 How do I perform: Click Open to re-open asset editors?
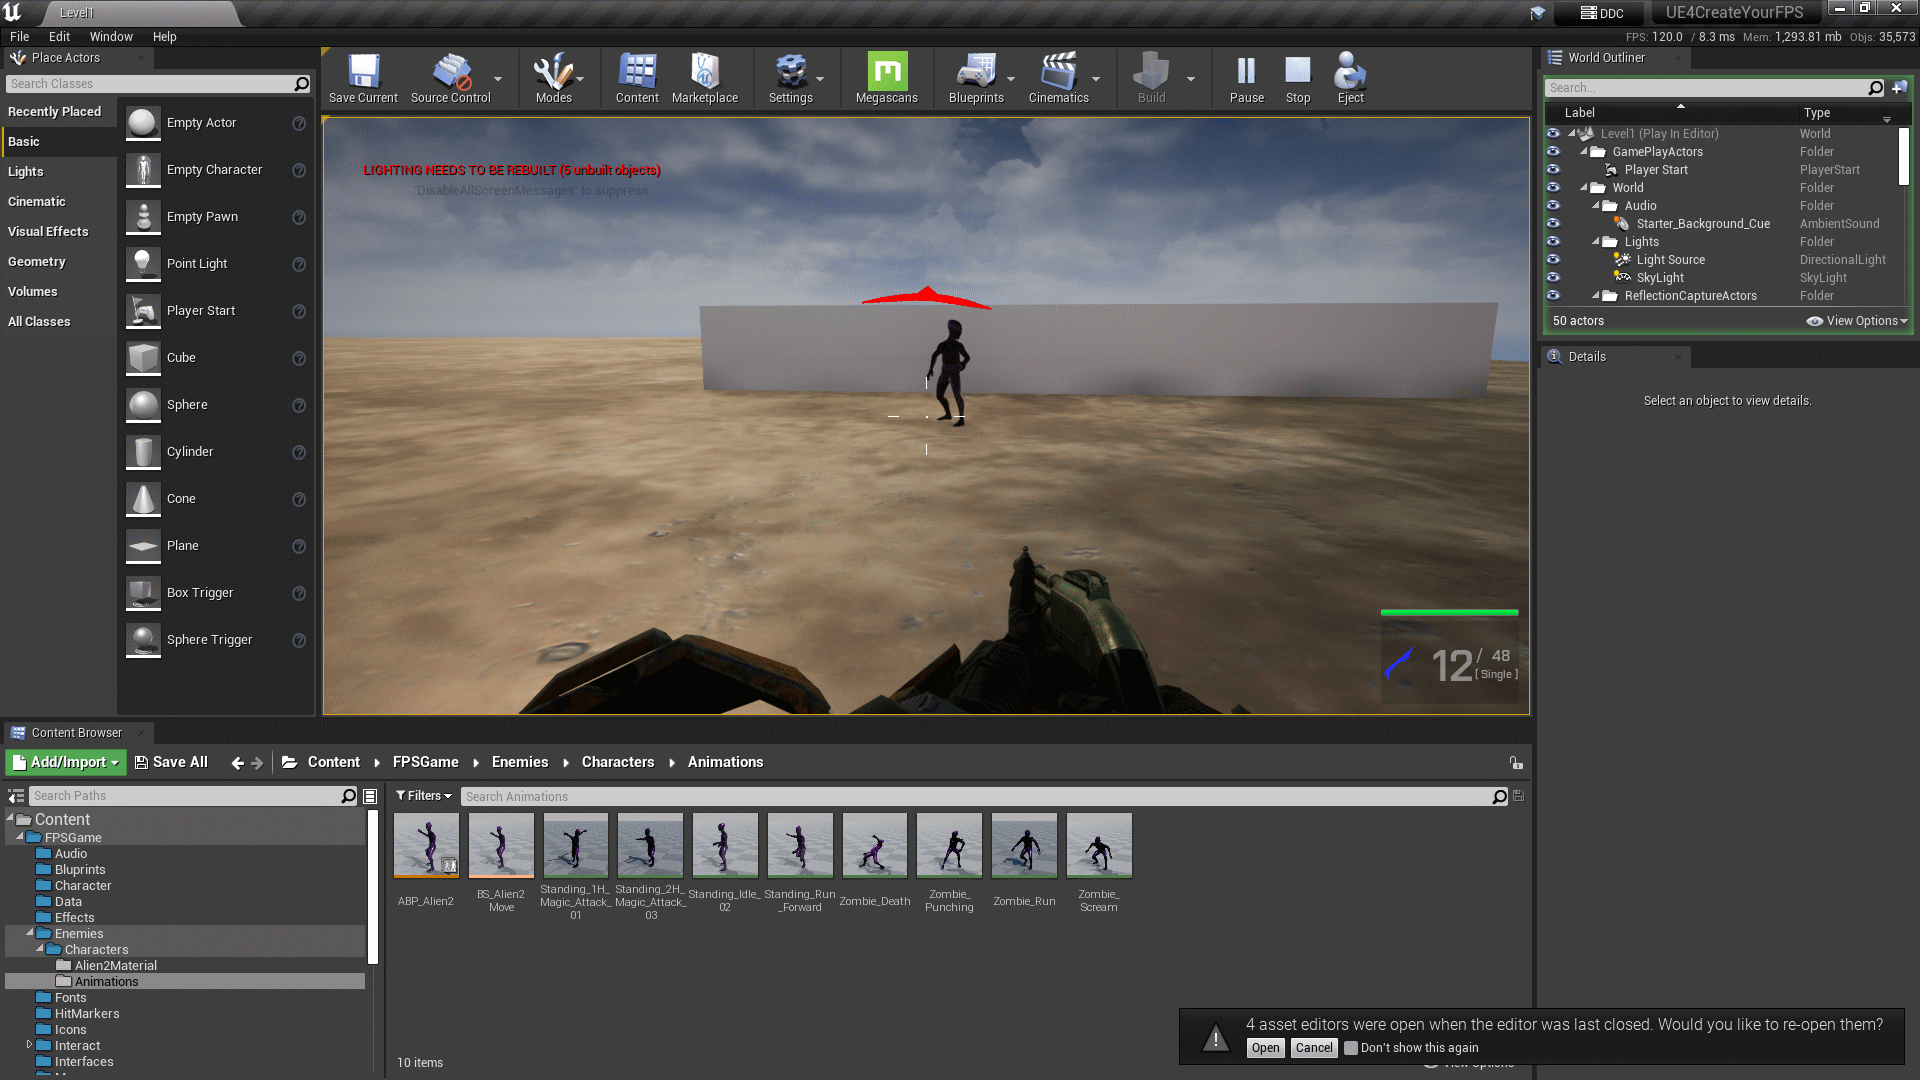(1265, 1048)
